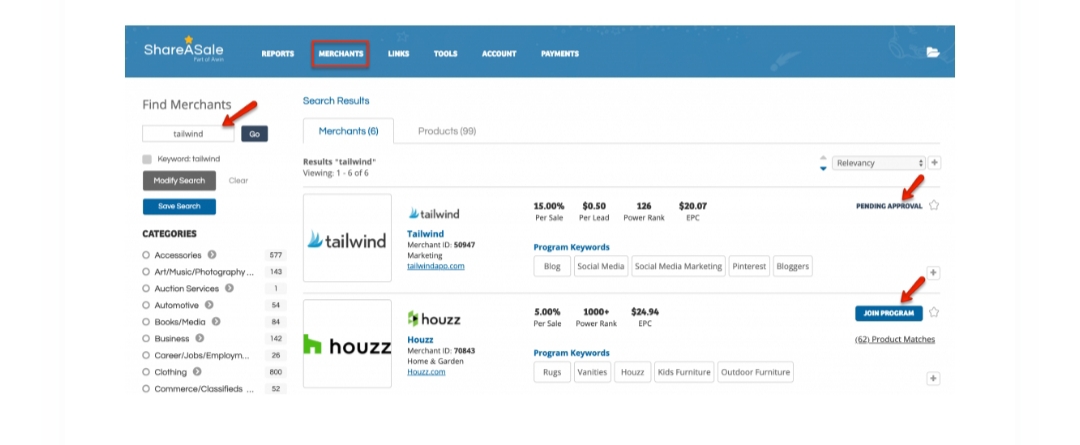
Task: Open the Links menu
Action: point(398,54)
